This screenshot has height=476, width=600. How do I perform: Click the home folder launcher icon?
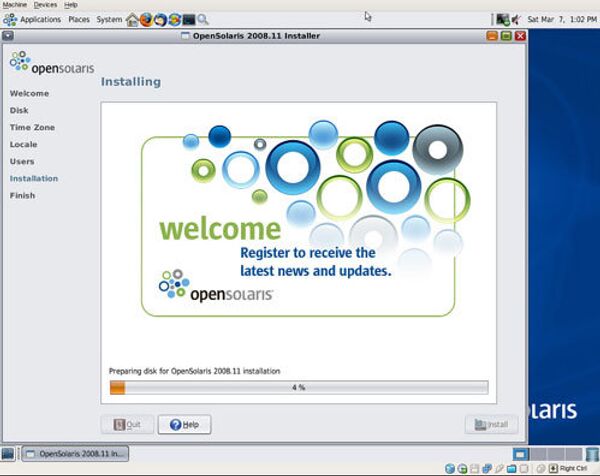pyautogui.click(x=132, y=20)
